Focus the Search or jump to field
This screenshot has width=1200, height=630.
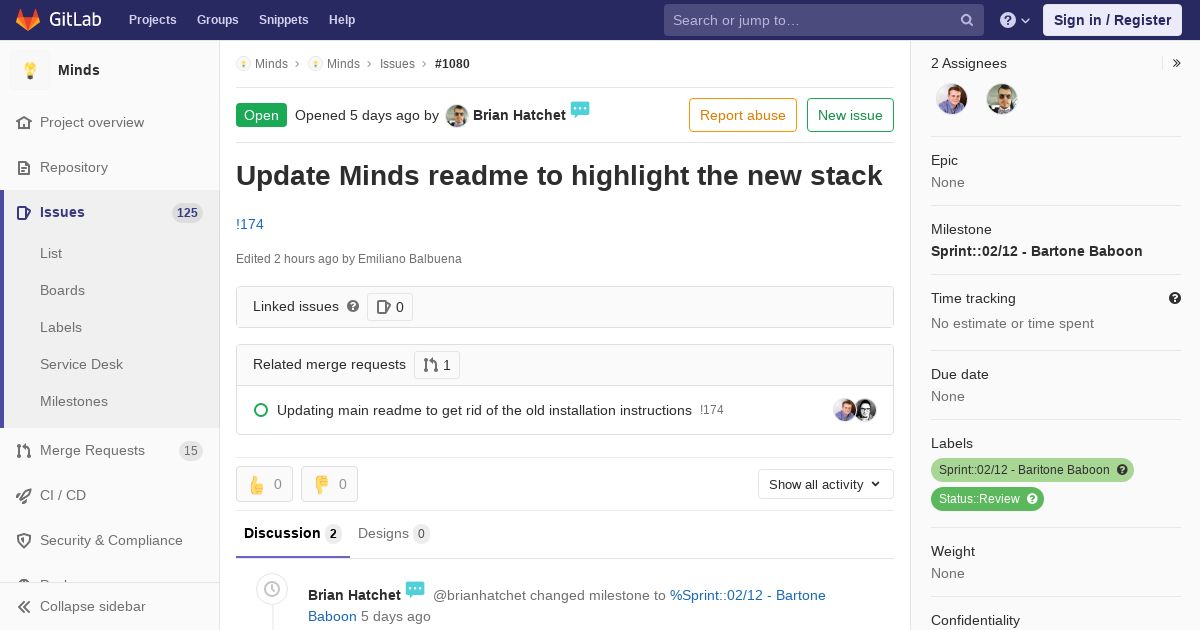[824, 20]
